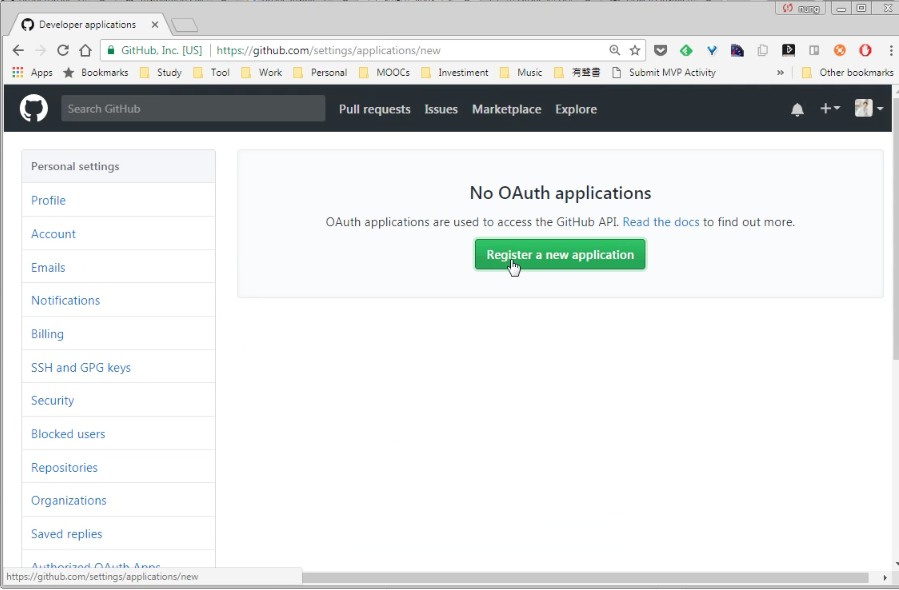The width and height of the screenshot is (899, 590).
Task: Go back with the browser back arrow
Action: point(18,50)
